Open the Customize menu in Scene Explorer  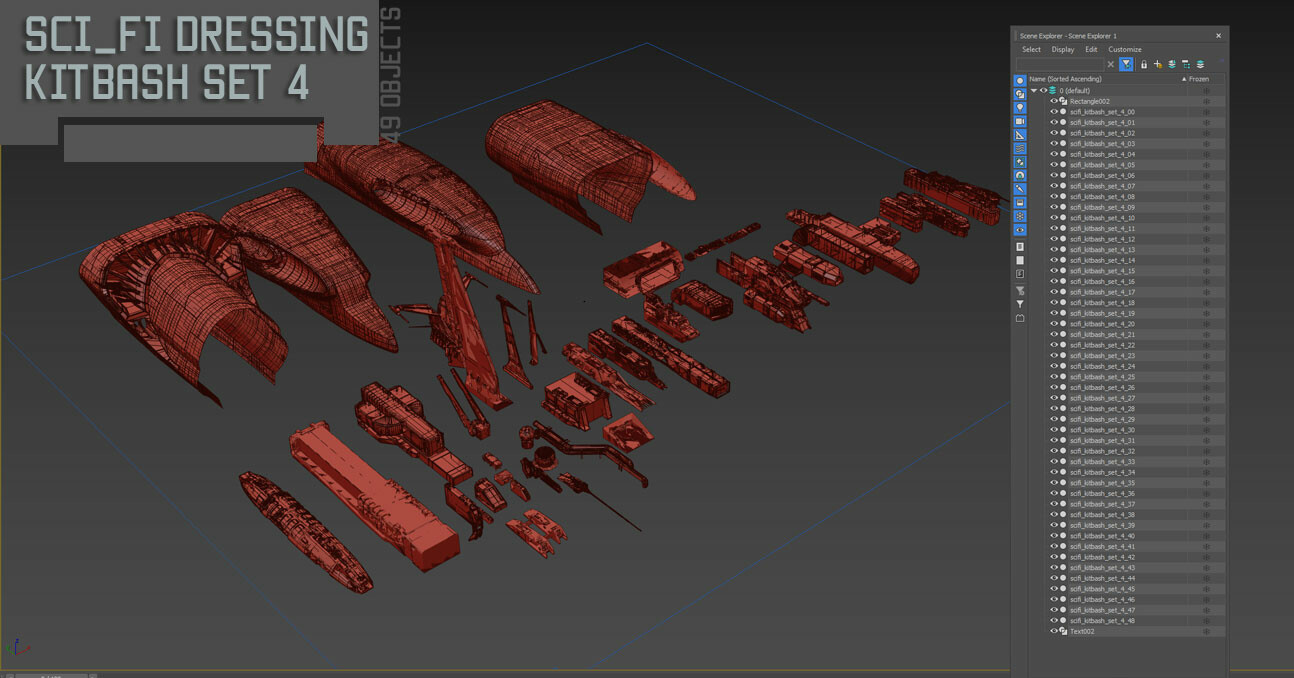pyautogui.click(x=1125, y=49)
